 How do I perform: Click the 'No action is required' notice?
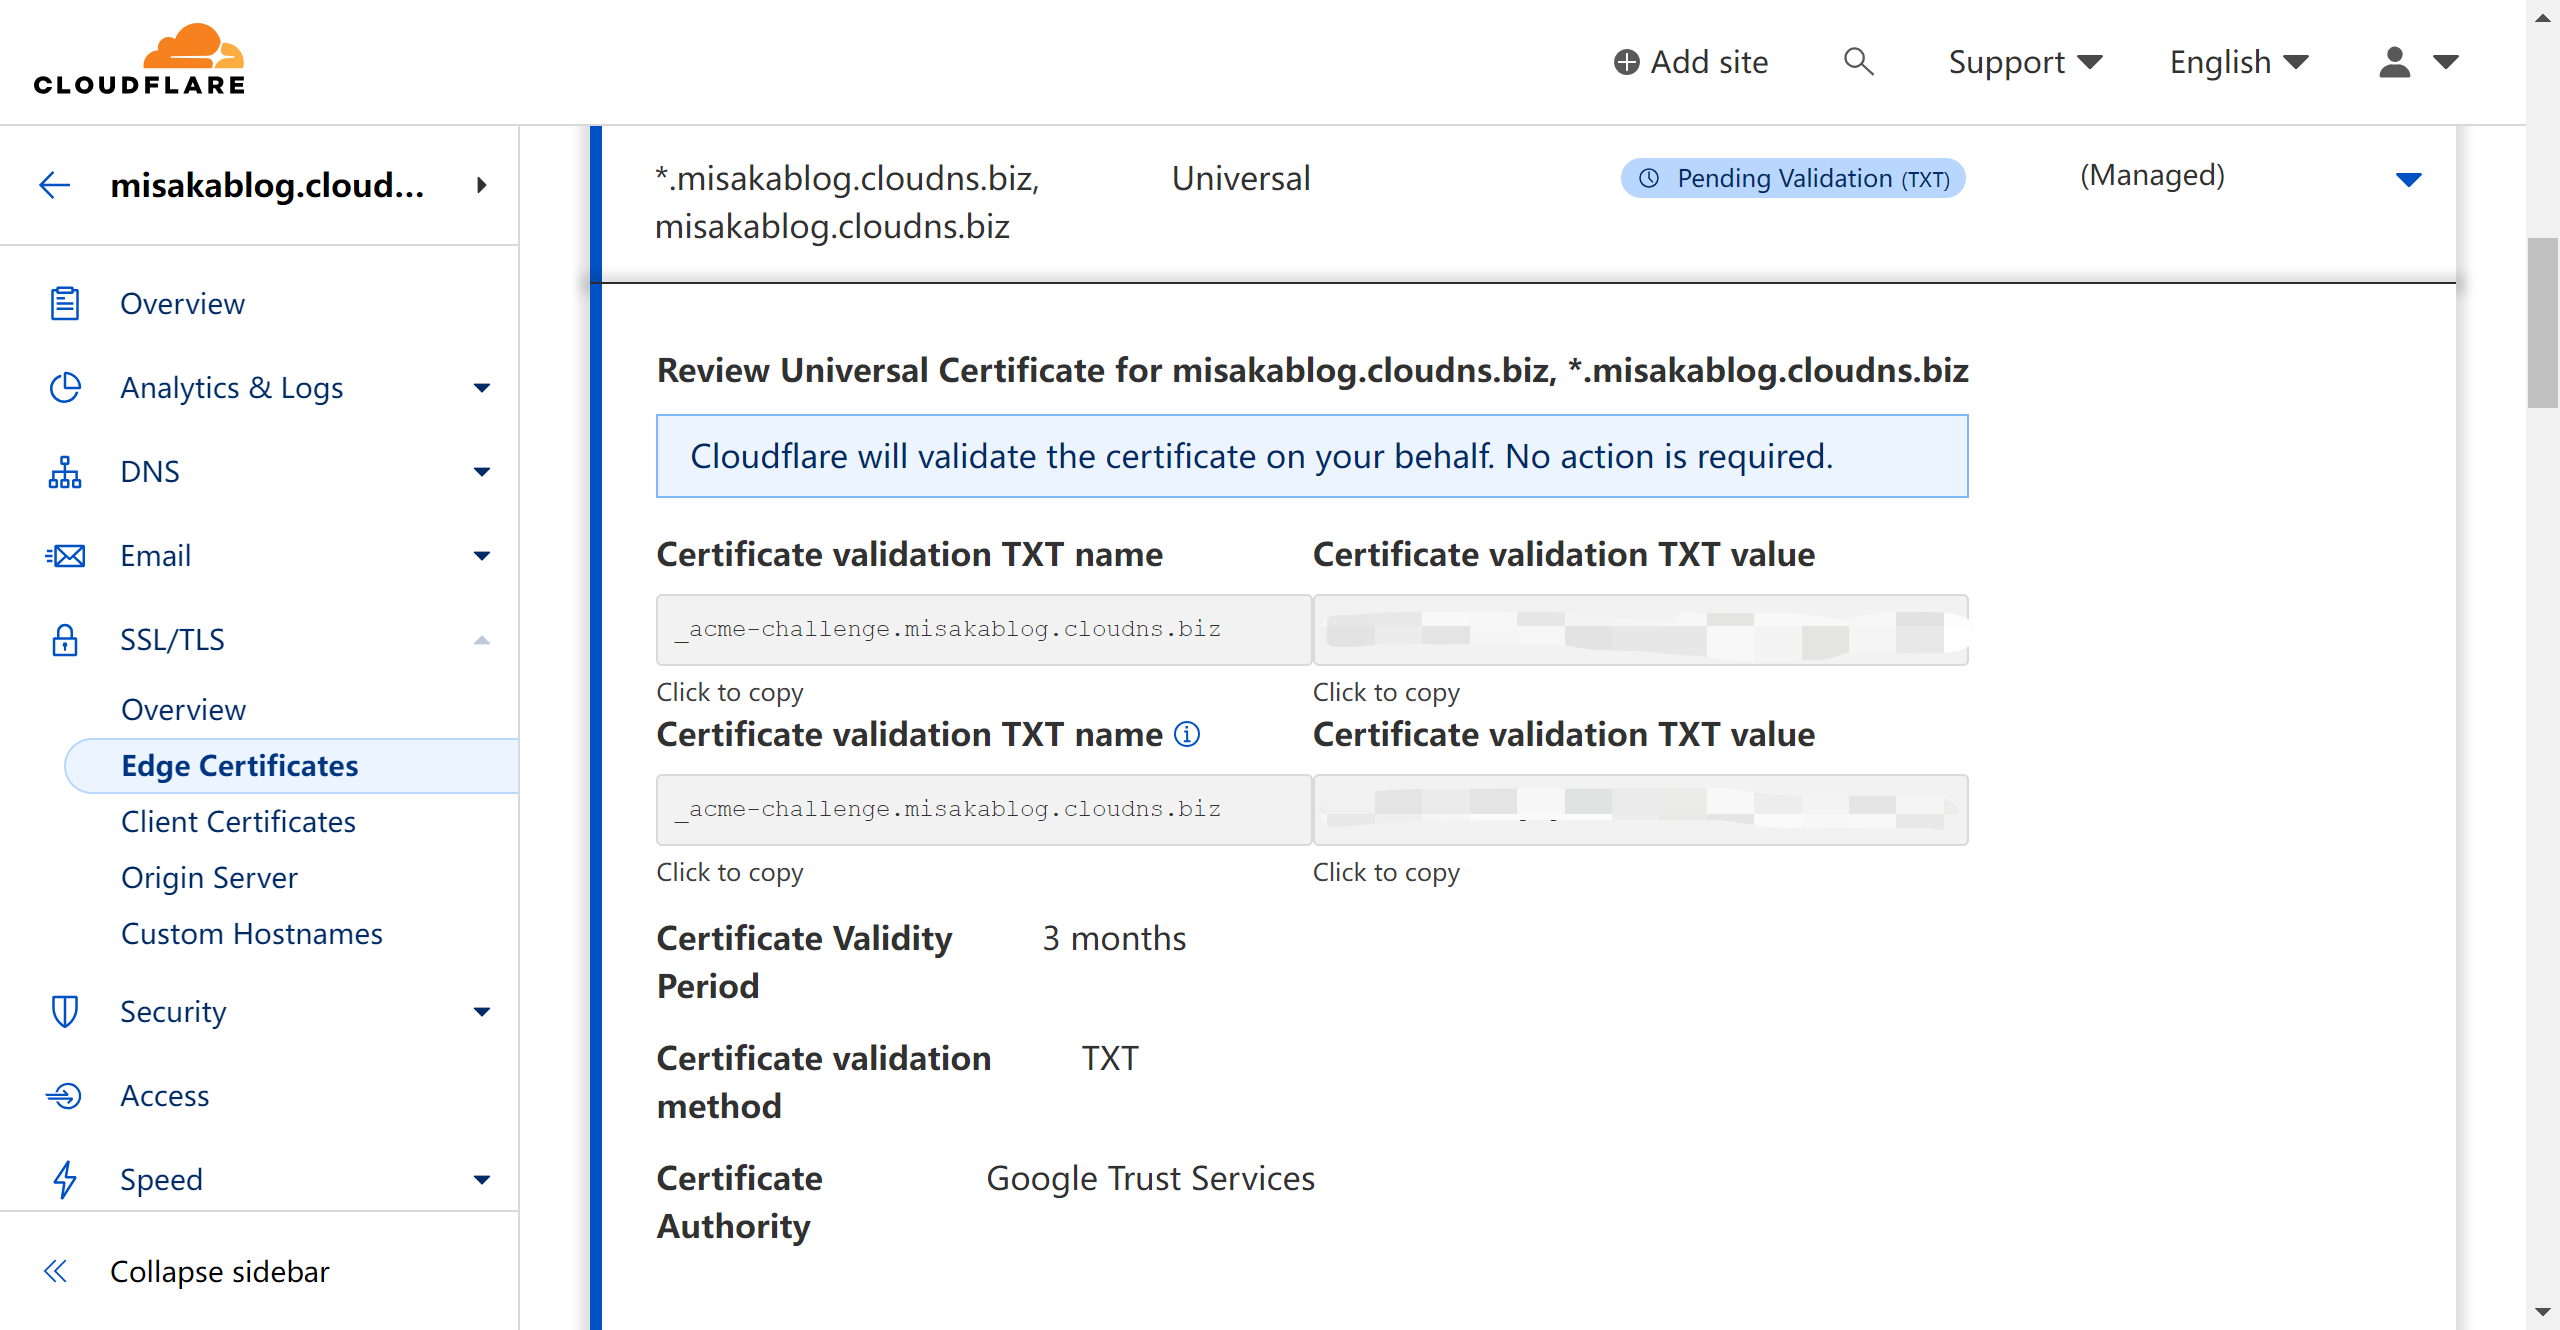click(1312, 456)
